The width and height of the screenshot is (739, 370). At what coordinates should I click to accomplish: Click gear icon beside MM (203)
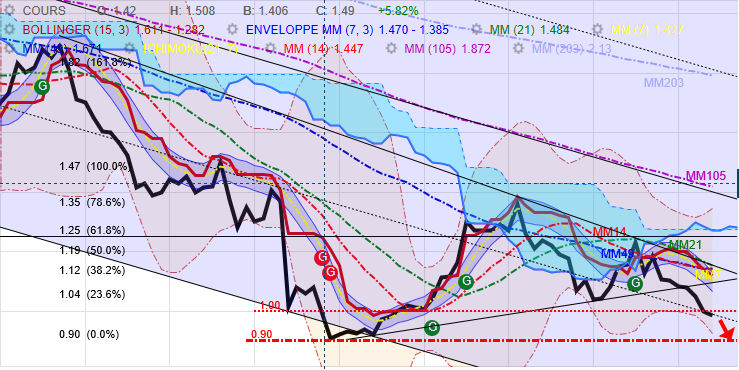coord(519,49)
